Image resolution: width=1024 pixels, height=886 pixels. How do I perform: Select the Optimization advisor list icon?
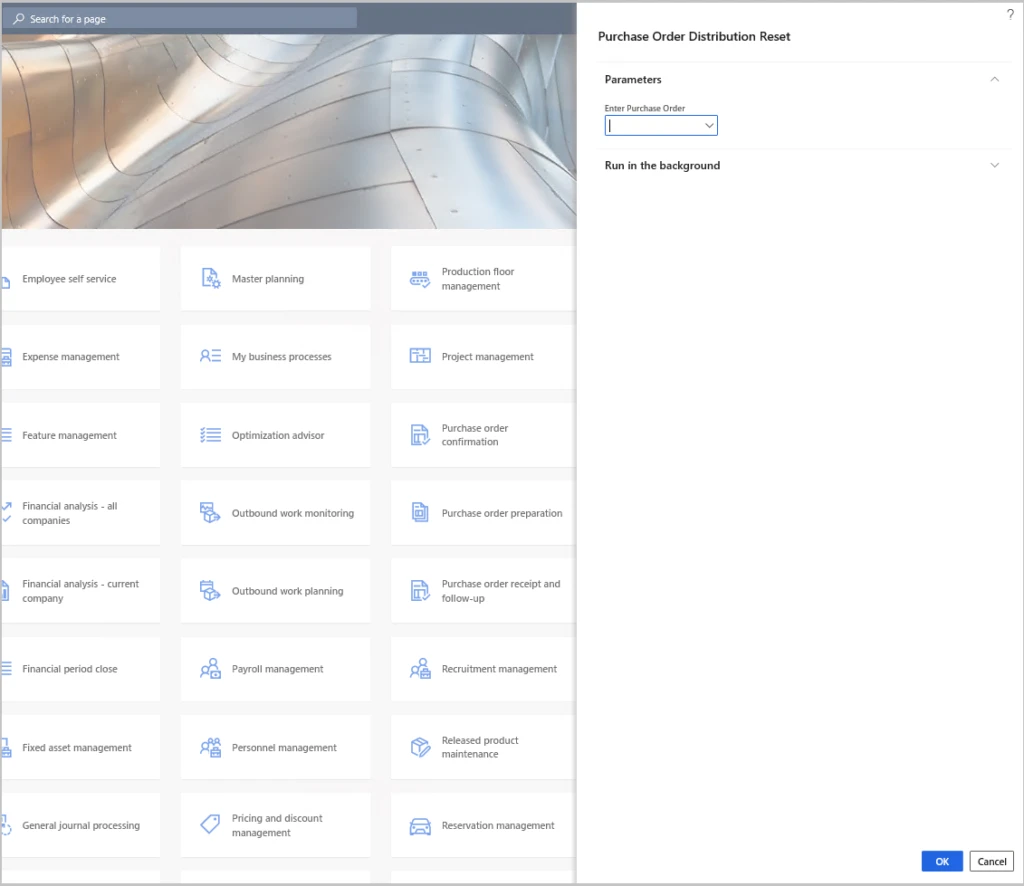click(x=210, y=435)
